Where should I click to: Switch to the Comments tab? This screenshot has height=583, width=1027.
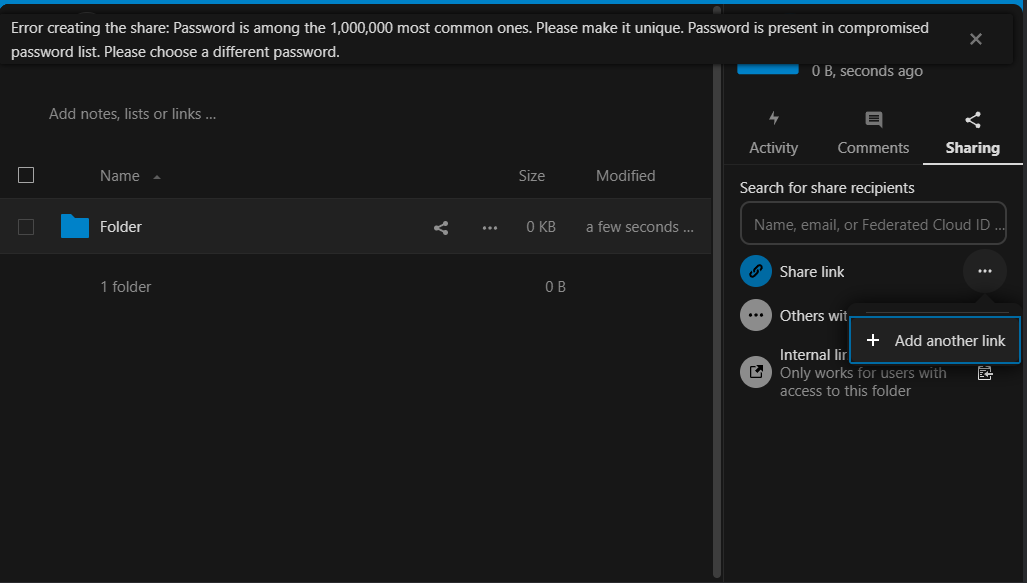(x=873, y=134)
